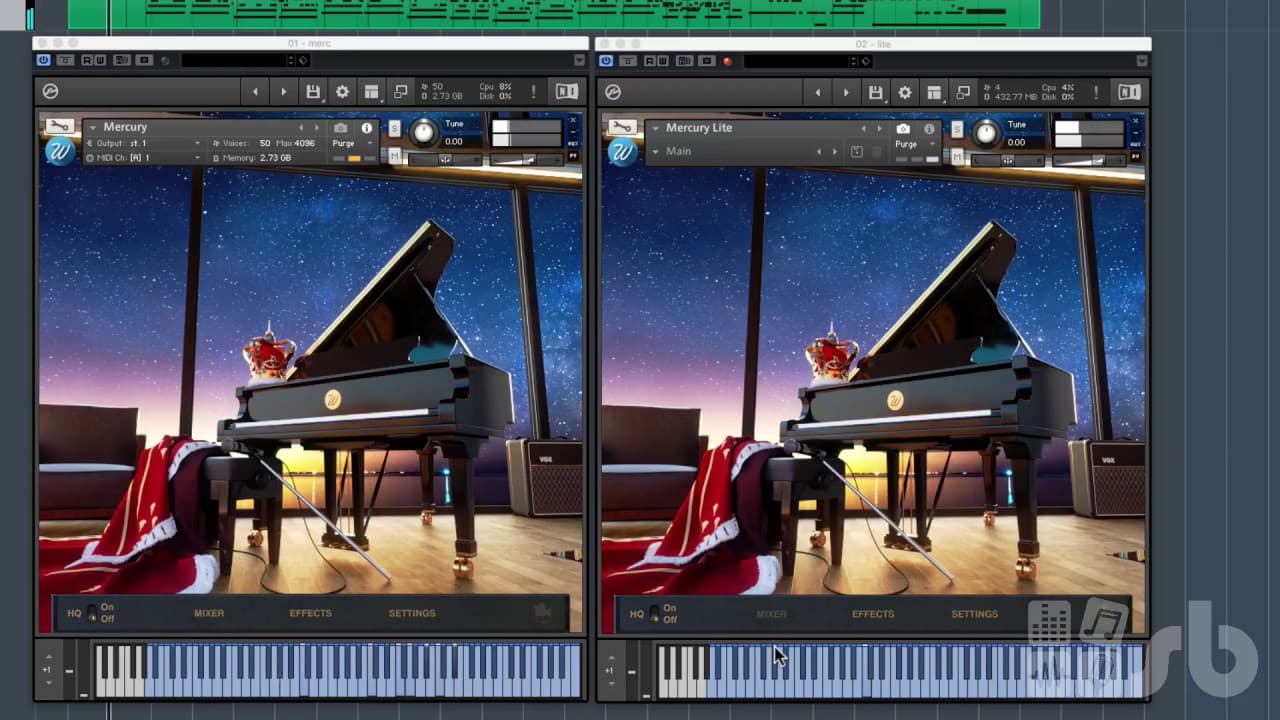
Task: Toggle the HQ On/Off switch in Mercury Lite
Action: coord(654,614)
